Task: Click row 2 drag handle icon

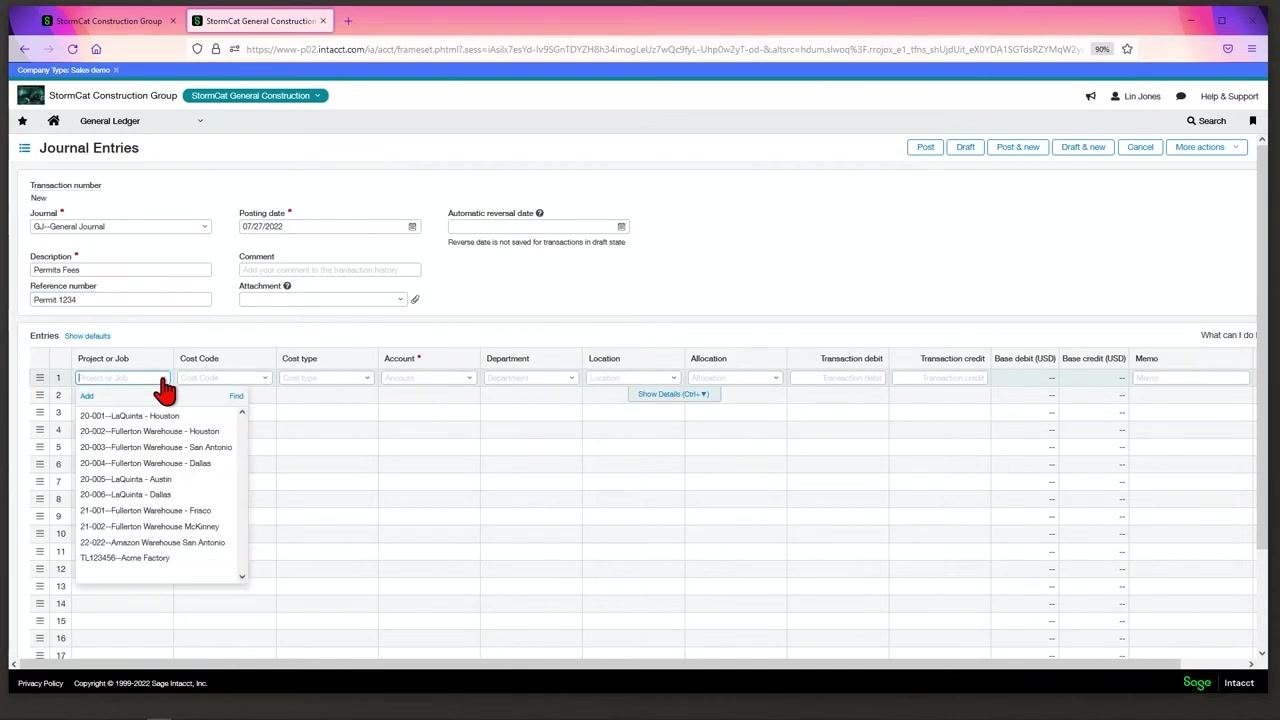Action: coord(40,395)
